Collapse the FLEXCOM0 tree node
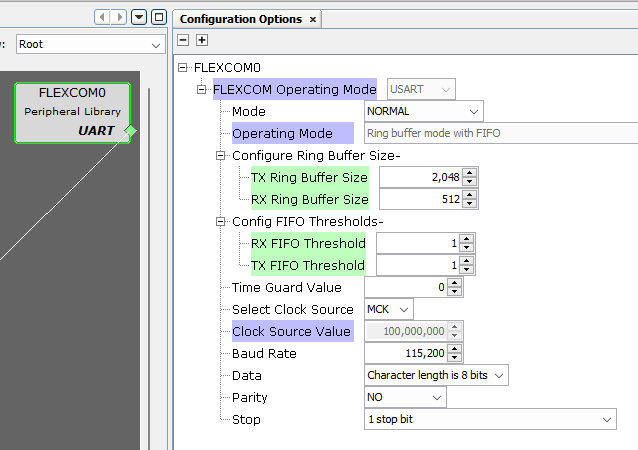 click(183, 68)
